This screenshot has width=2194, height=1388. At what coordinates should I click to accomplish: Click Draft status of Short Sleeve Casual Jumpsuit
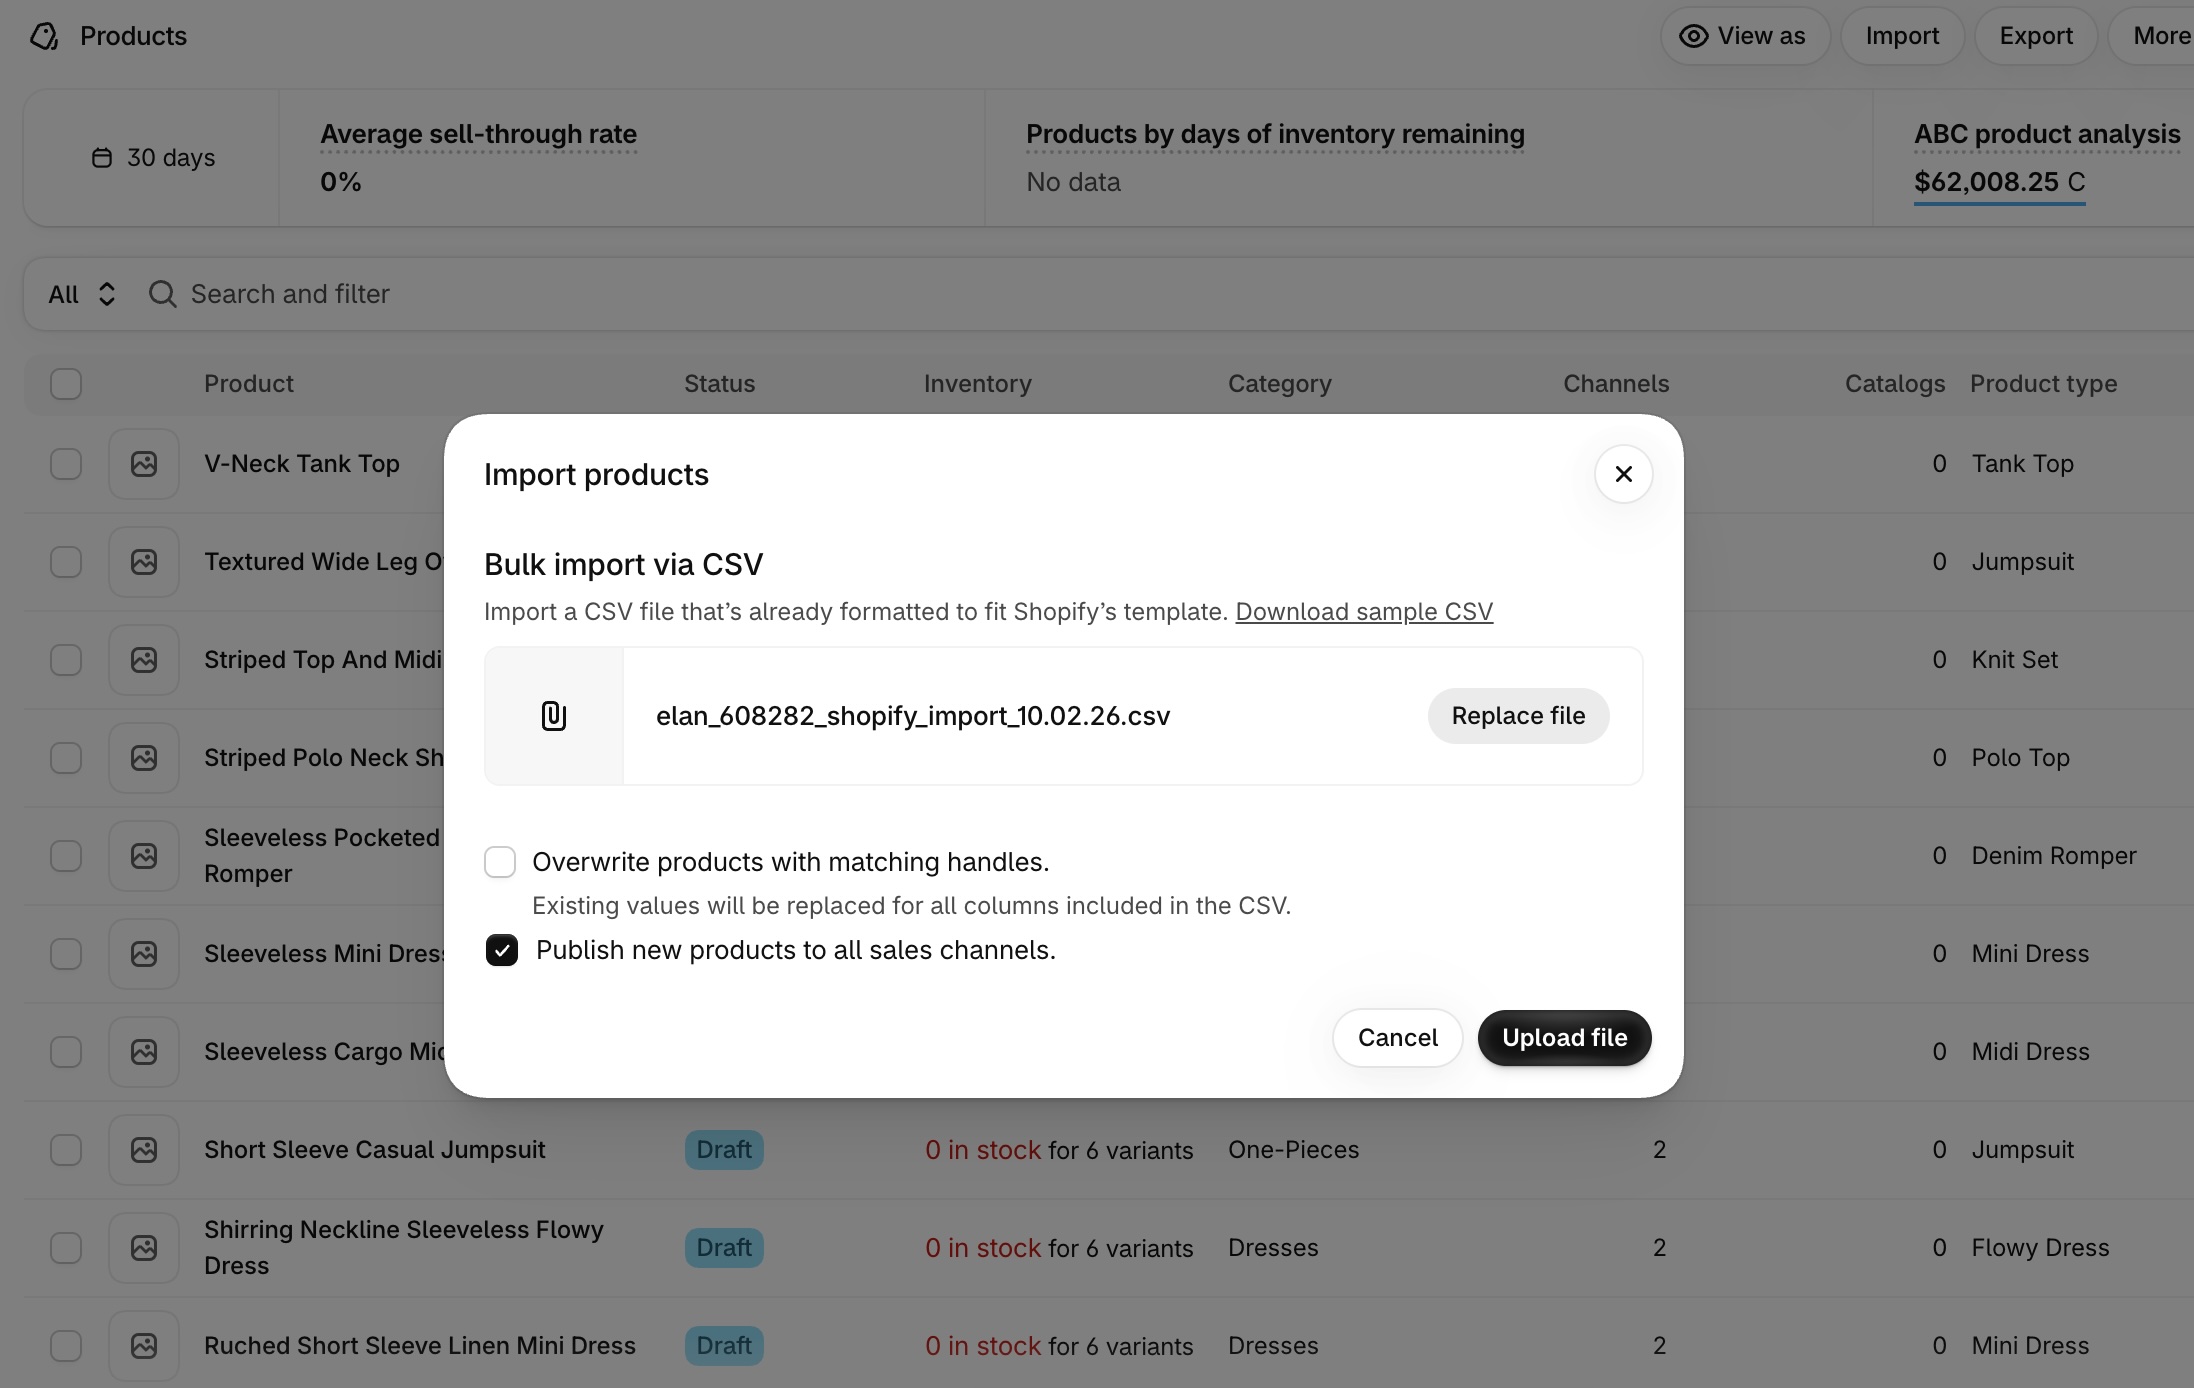tap(724, 1150)
